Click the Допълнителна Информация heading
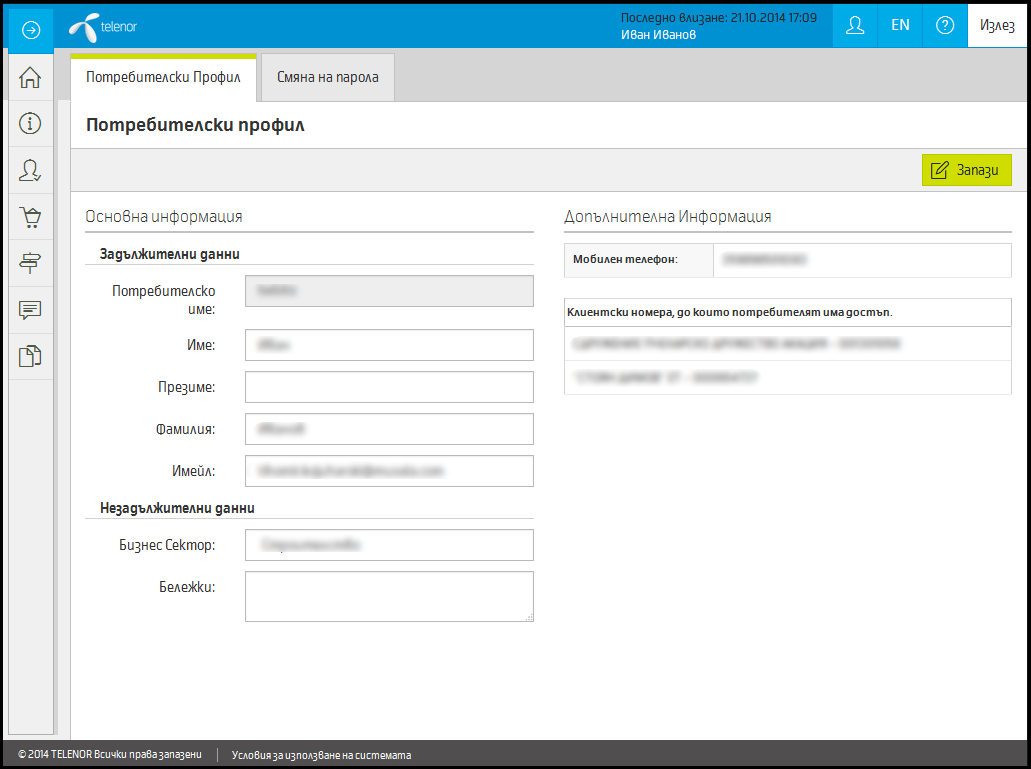This screenshot has height=769, width=1031. coord(667,216)
